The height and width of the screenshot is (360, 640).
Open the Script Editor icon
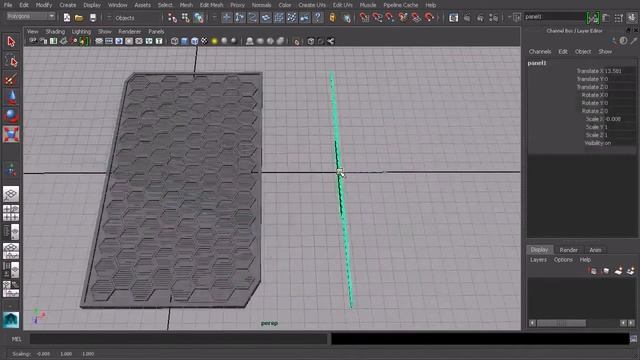633,339
